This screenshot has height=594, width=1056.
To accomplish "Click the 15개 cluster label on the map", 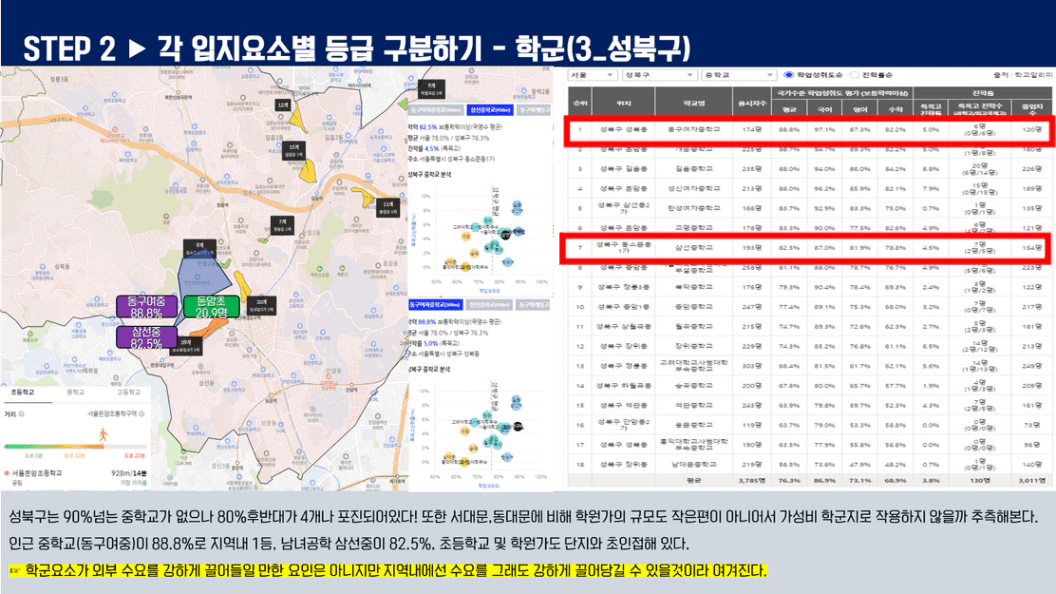I will point(294,151).
